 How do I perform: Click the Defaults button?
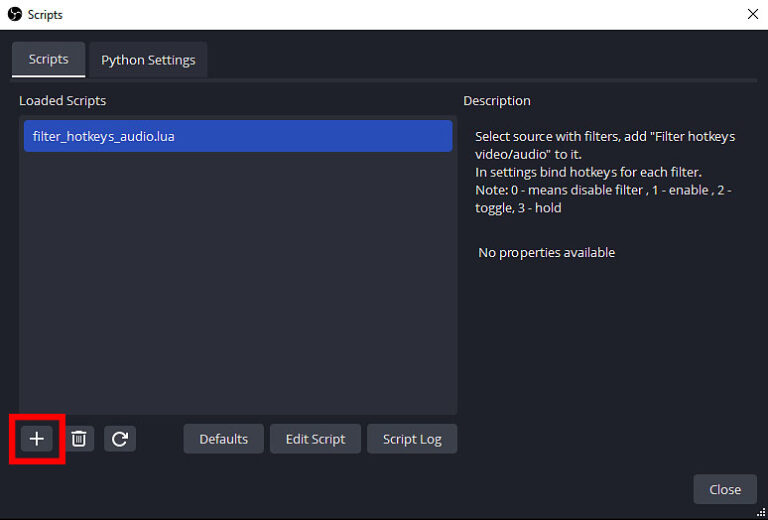click(x=223, y=439)
